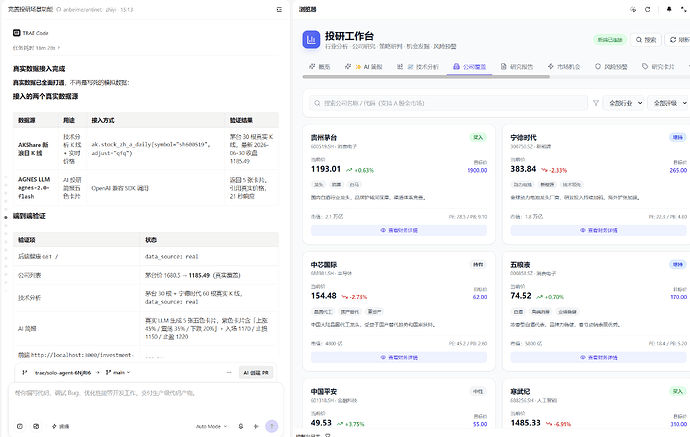Image resolution: width=690 pixels, height=437 pixels.
Task: Click the 投研工作台 purple chart logo
Action: 311,40
